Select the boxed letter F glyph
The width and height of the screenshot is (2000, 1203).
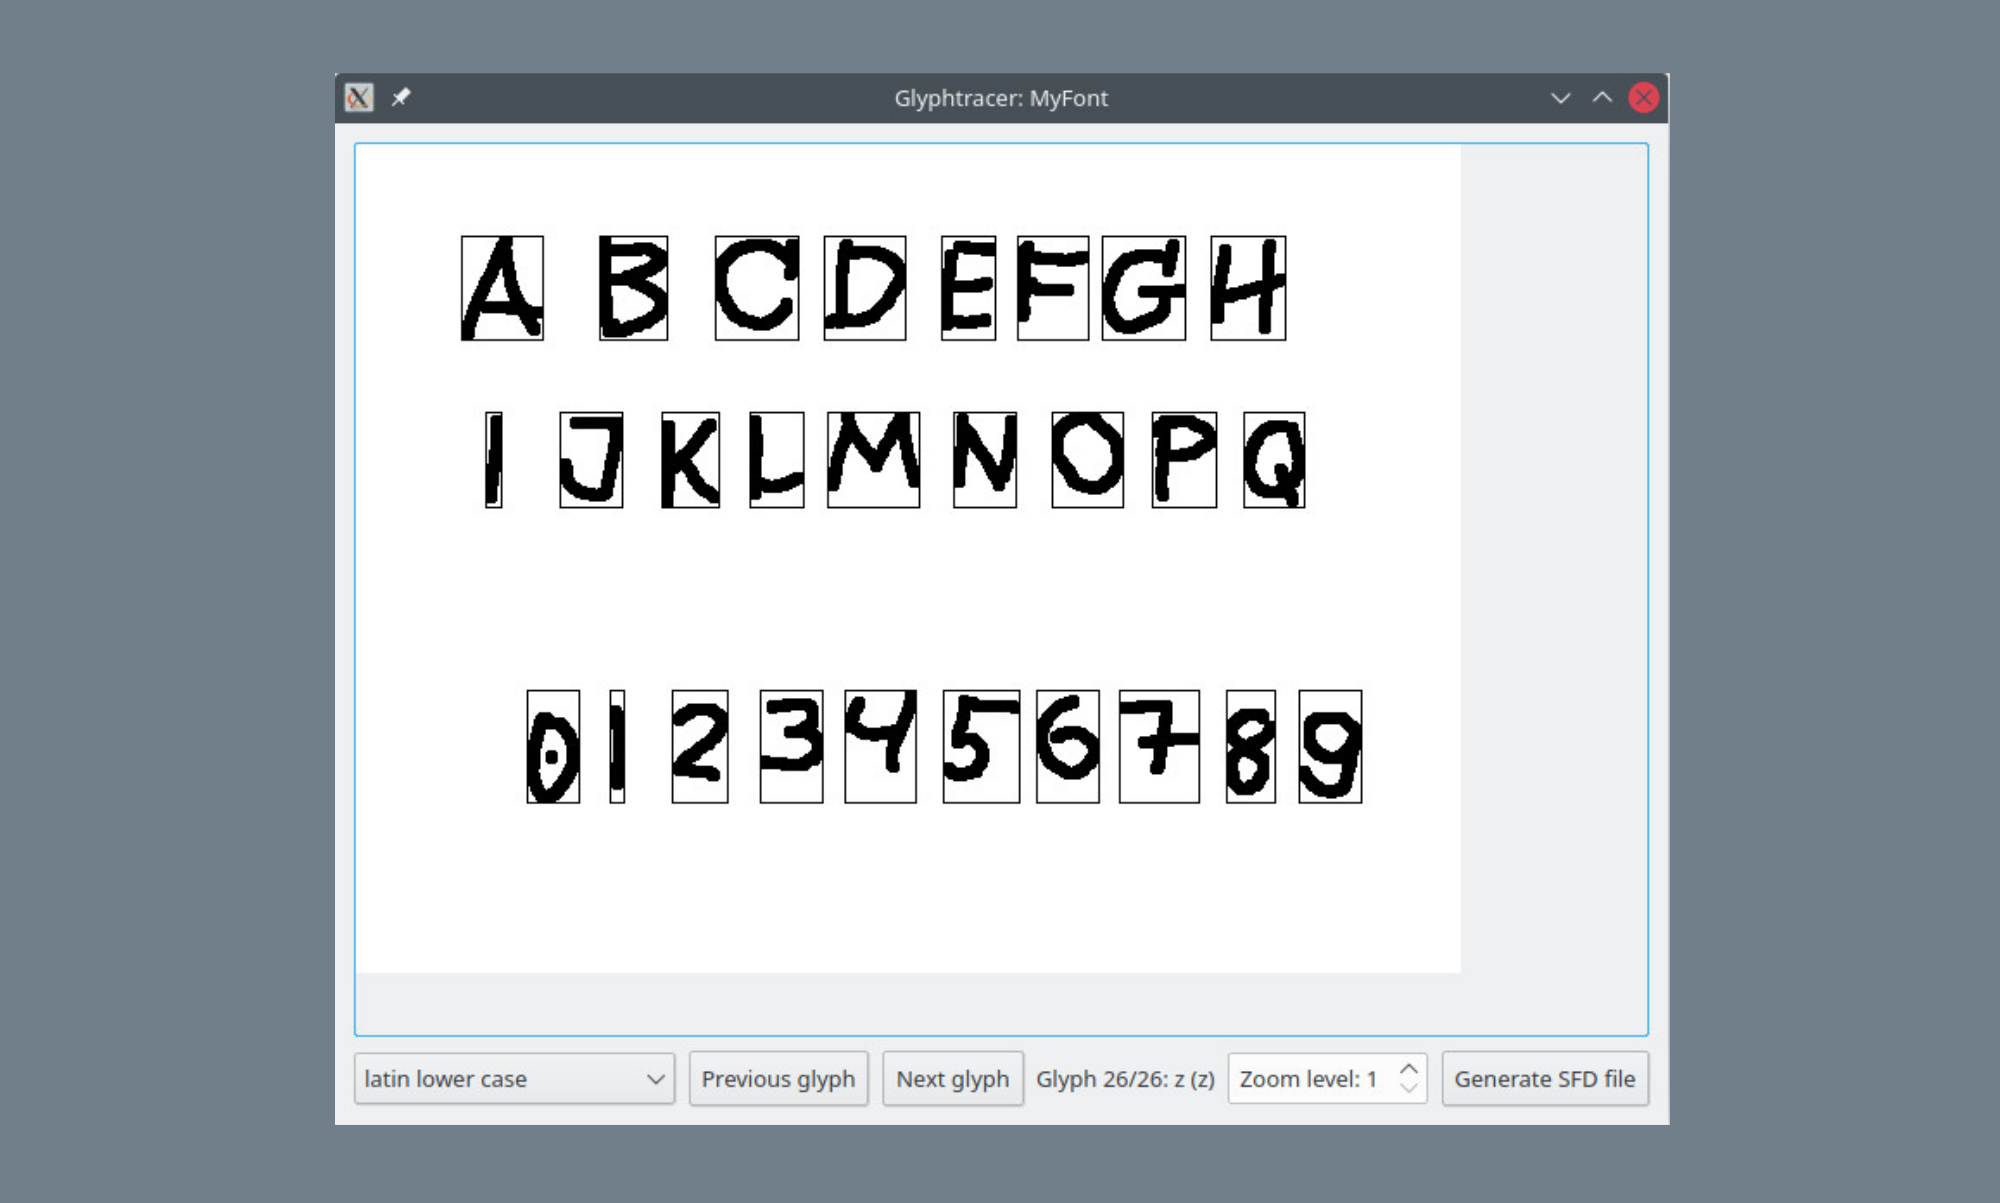[x=1053, y=288]
